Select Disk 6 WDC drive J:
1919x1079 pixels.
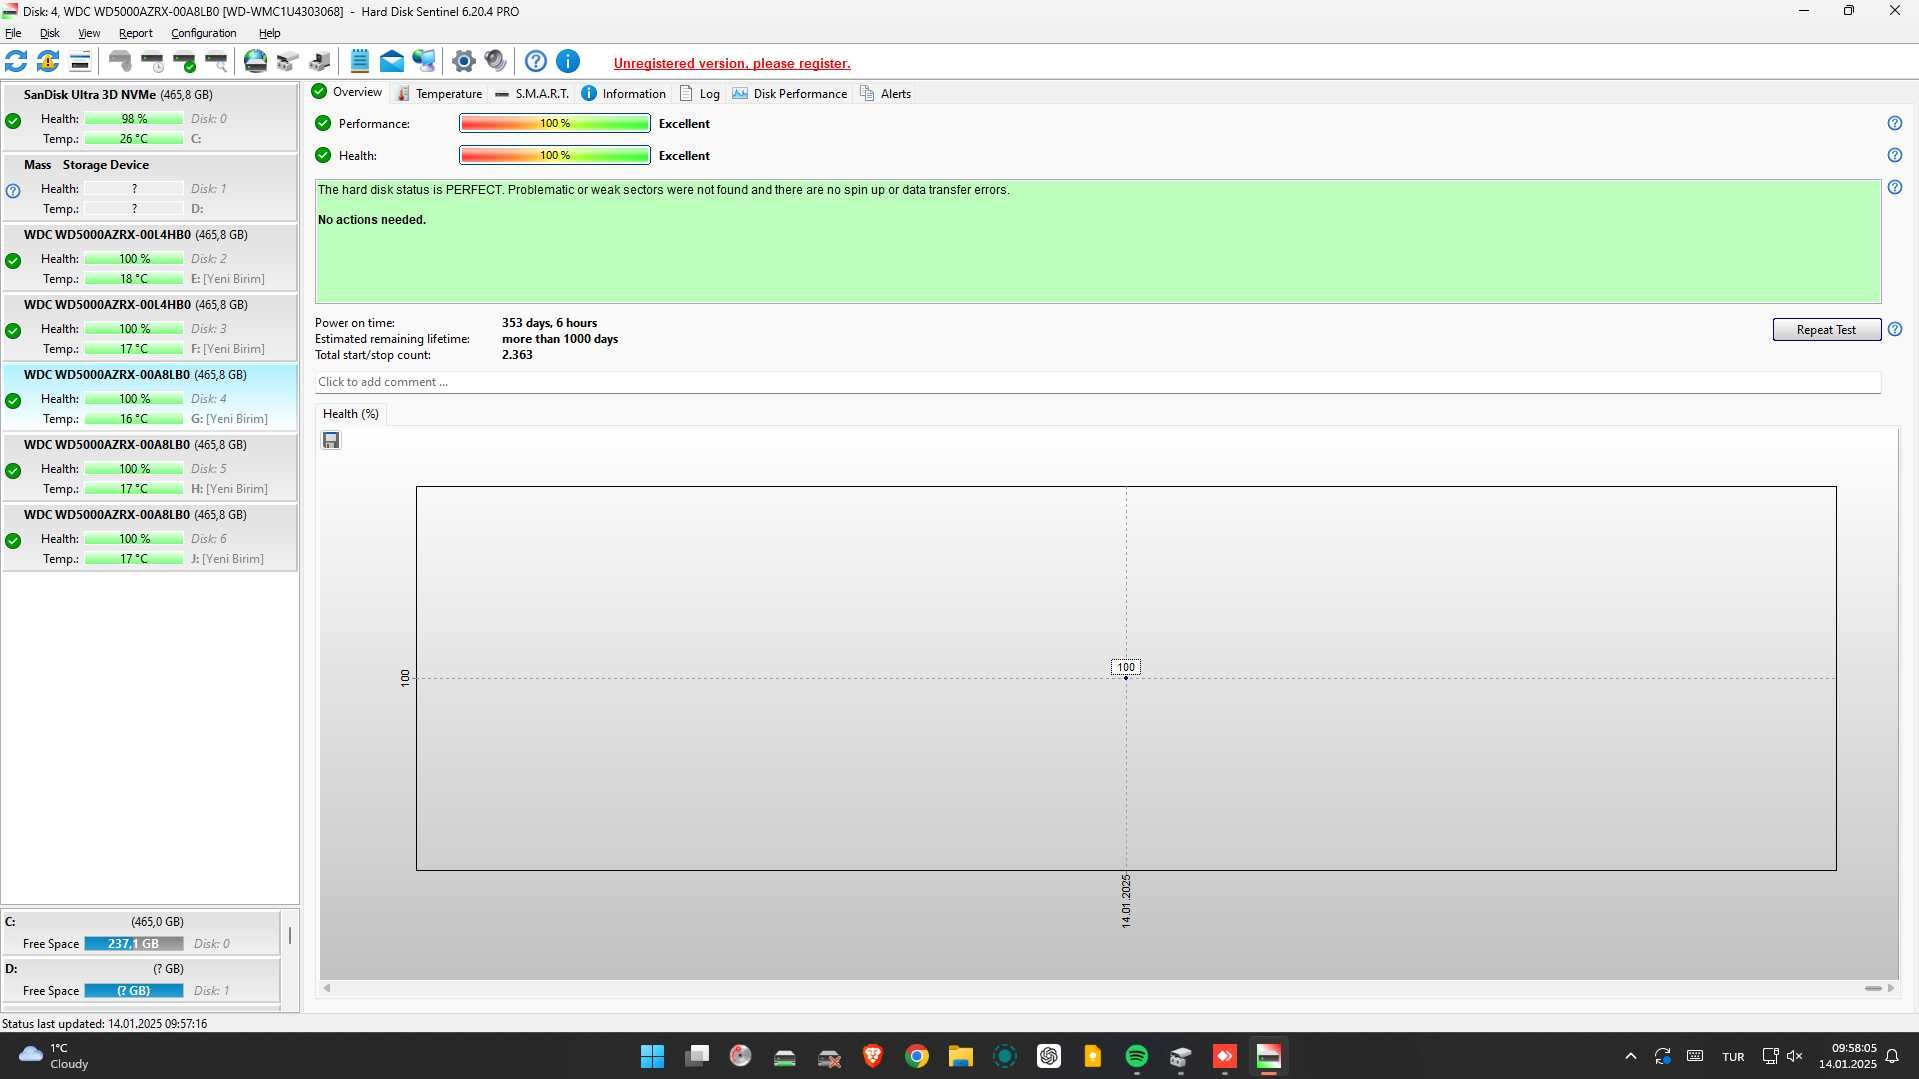click(150, 537)
